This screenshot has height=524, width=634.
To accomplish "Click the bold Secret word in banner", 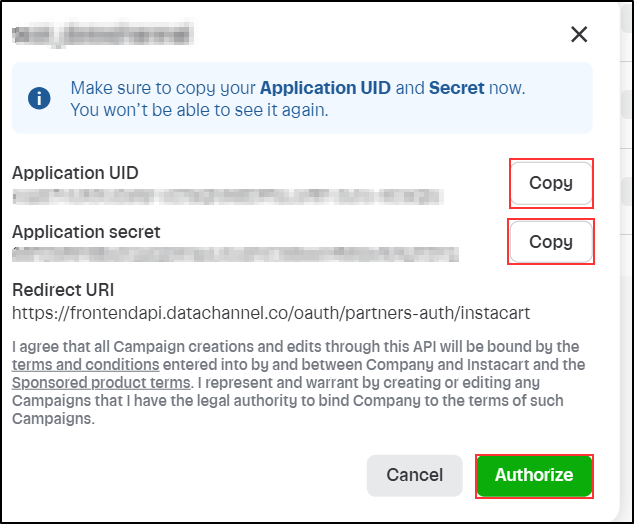I will point(456,88).
